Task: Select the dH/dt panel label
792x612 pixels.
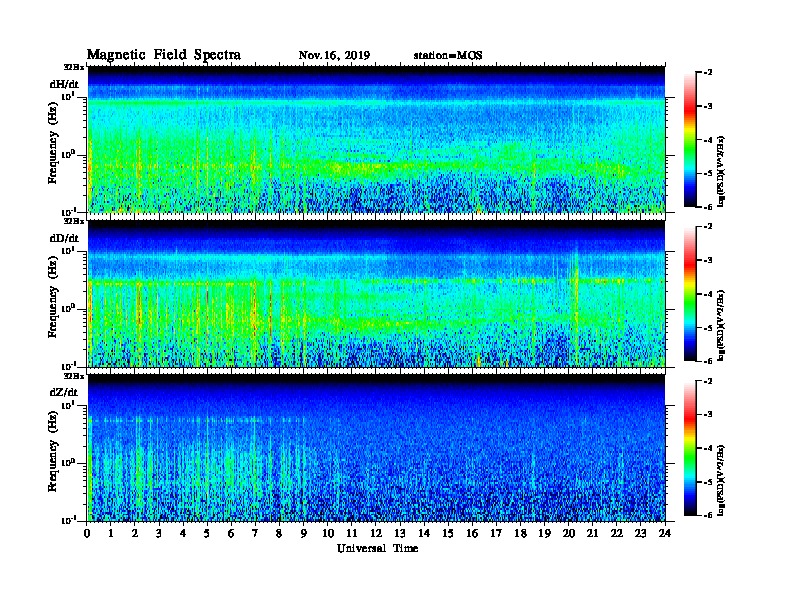Action: click(64, 84)
